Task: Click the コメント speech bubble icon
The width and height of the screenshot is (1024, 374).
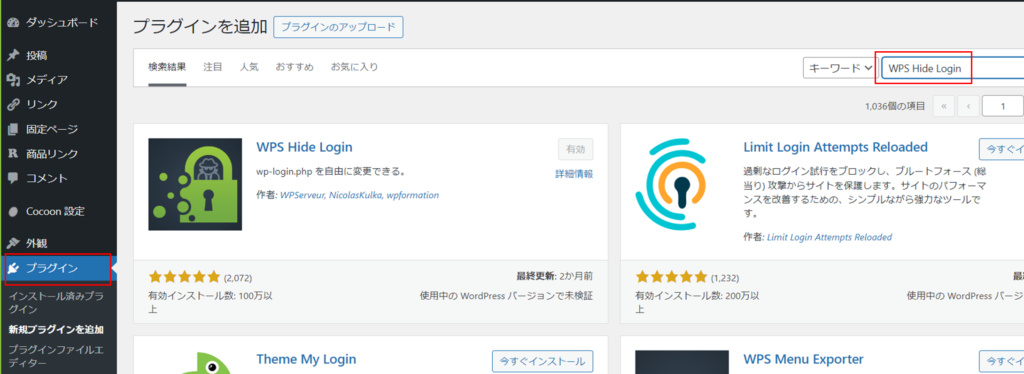Action: pyautogui.click(x=12, y=178)
